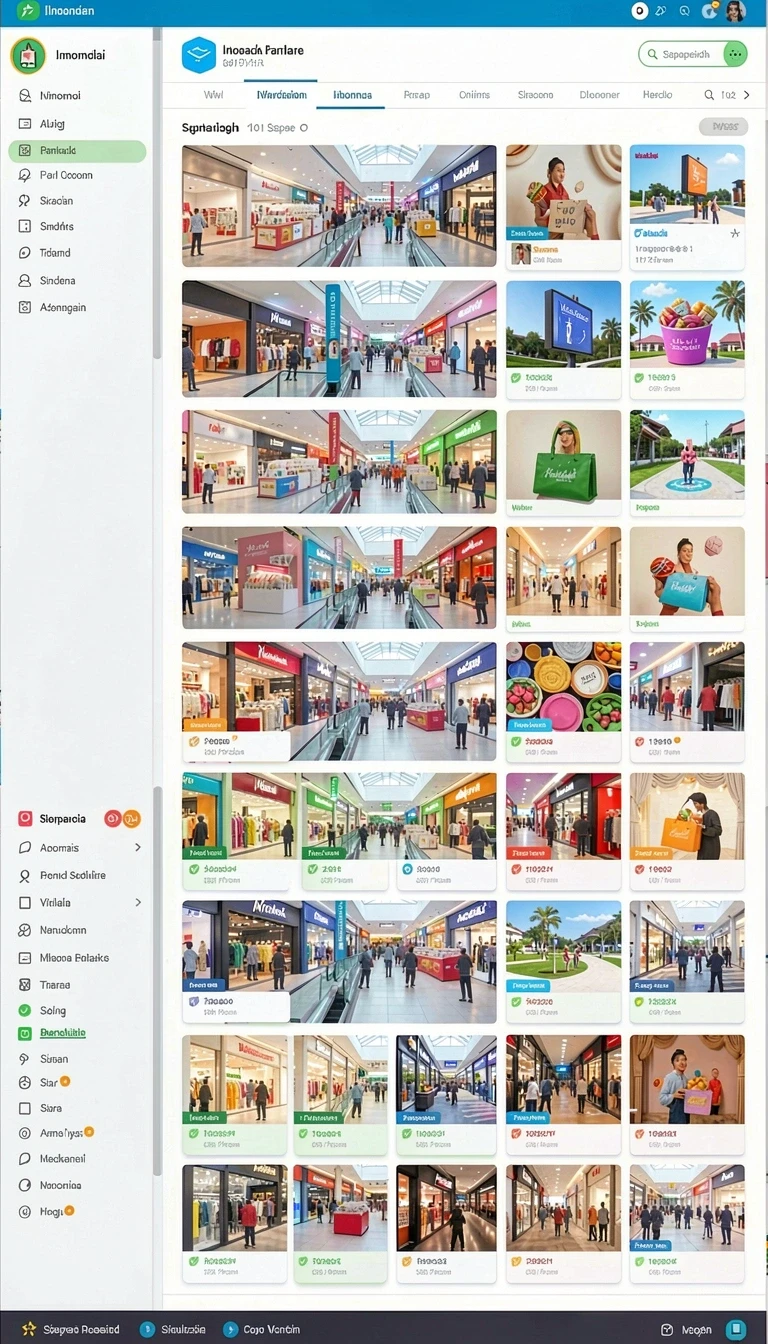This screenshot has width=768, height=1344.
Task: Toggle the Virlala square checkbox
Action: [25, 903]
